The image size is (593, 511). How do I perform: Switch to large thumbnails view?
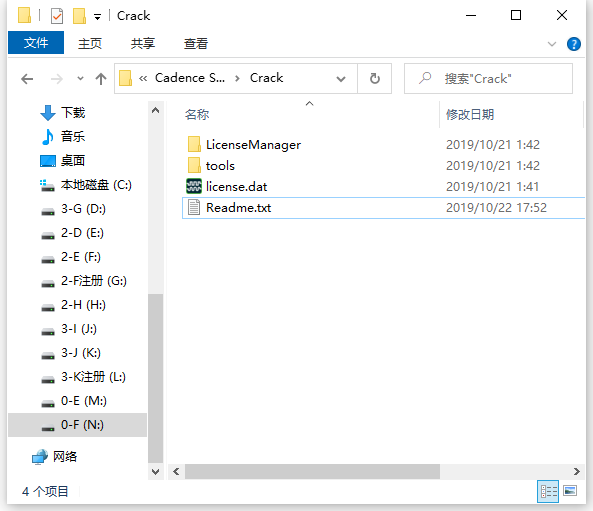(x=570, y=491)
